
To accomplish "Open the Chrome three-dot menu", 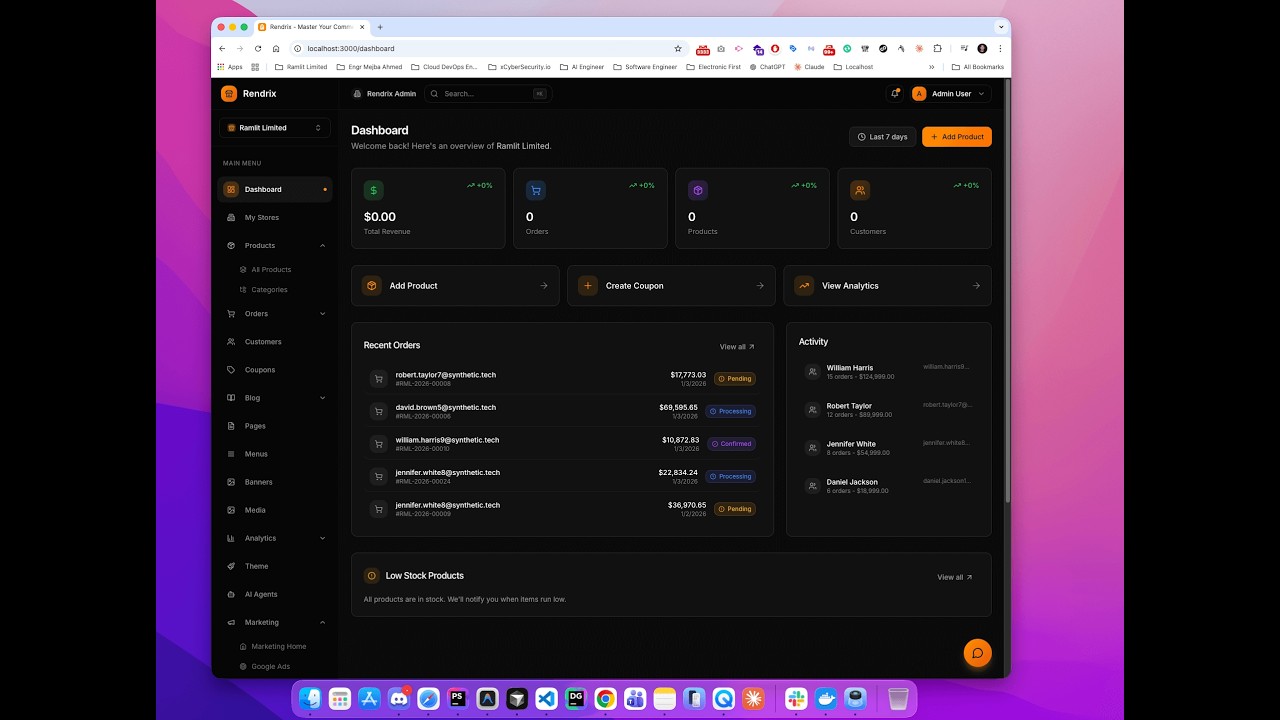I will pyautogui.click(x=1000, y=48).
